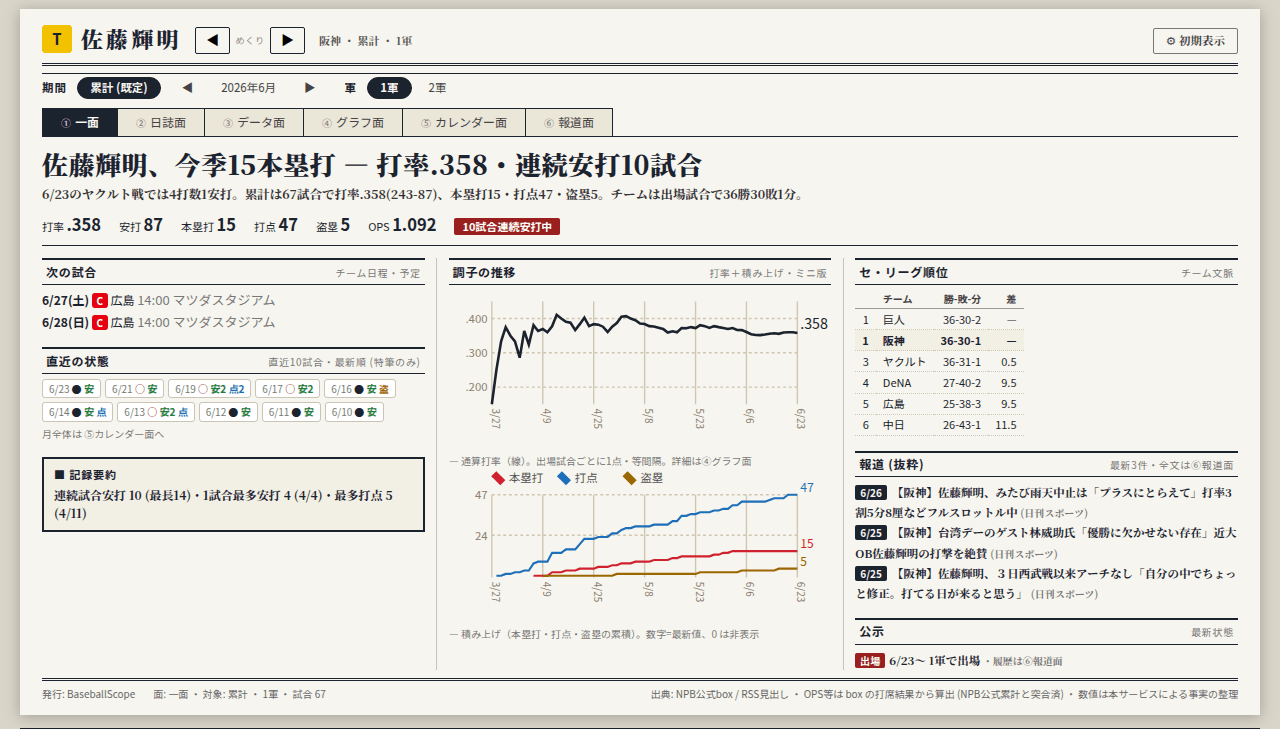Open the 6/11 ● 安 game chip
The height and width of the screenshot is (729, 1280).
291,412
